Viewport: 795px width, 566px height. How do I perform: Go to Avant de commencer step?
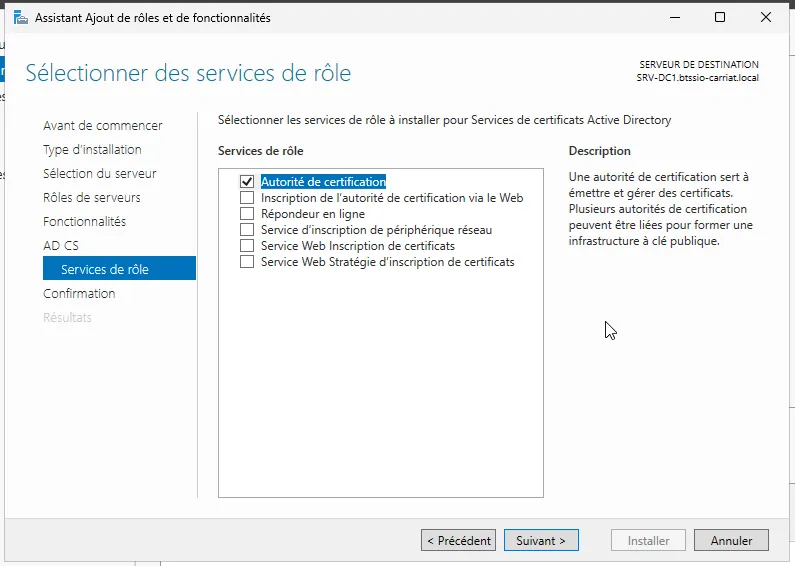(102, 125)
